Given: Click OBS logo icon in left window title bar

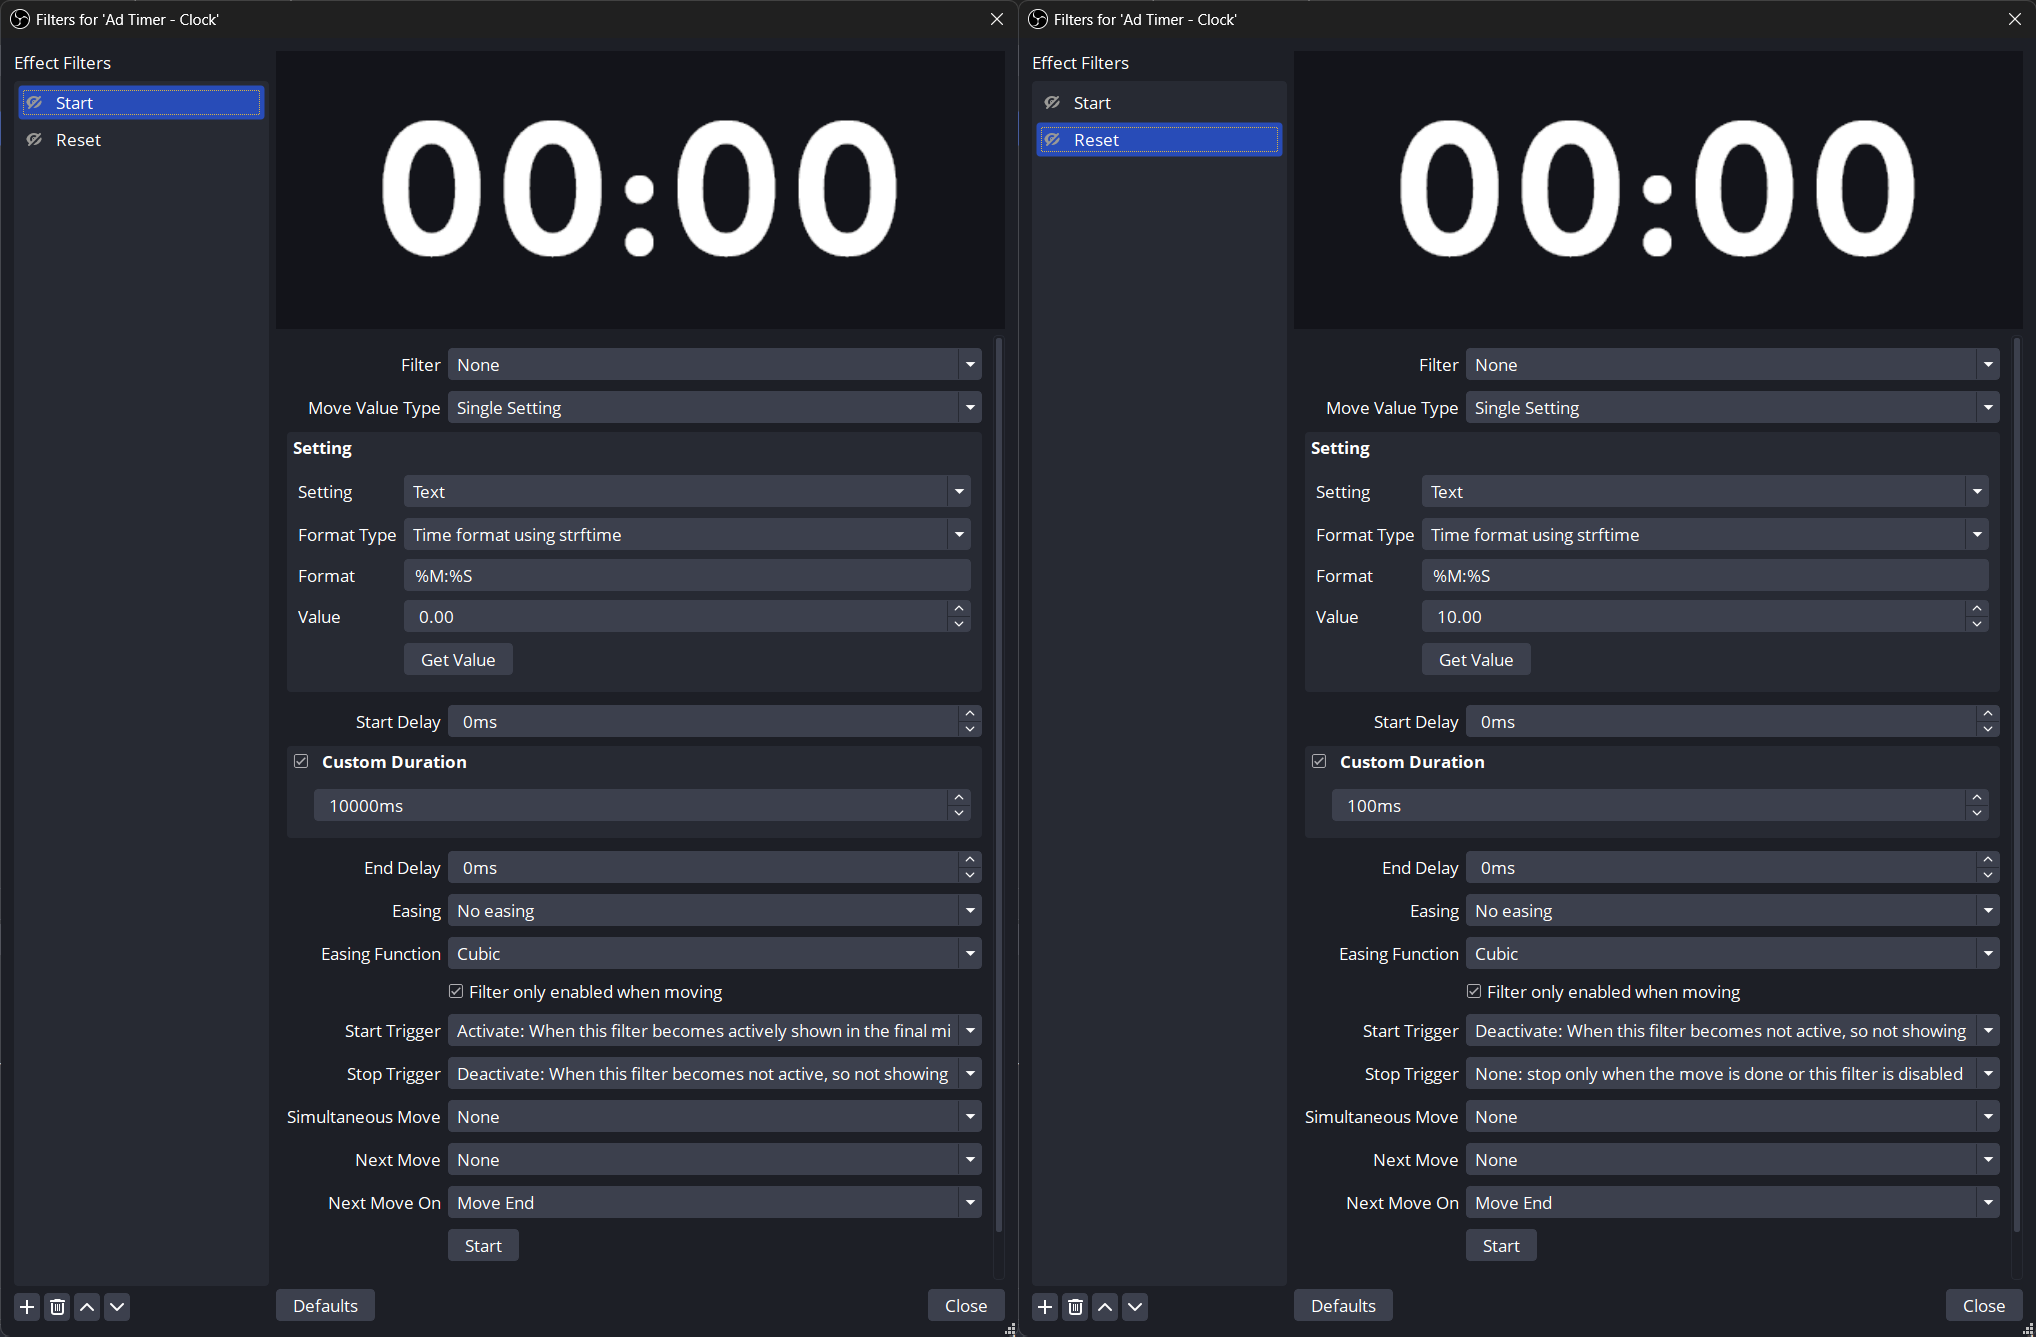Looking at the screenshot, I should [x=19, y=19].
